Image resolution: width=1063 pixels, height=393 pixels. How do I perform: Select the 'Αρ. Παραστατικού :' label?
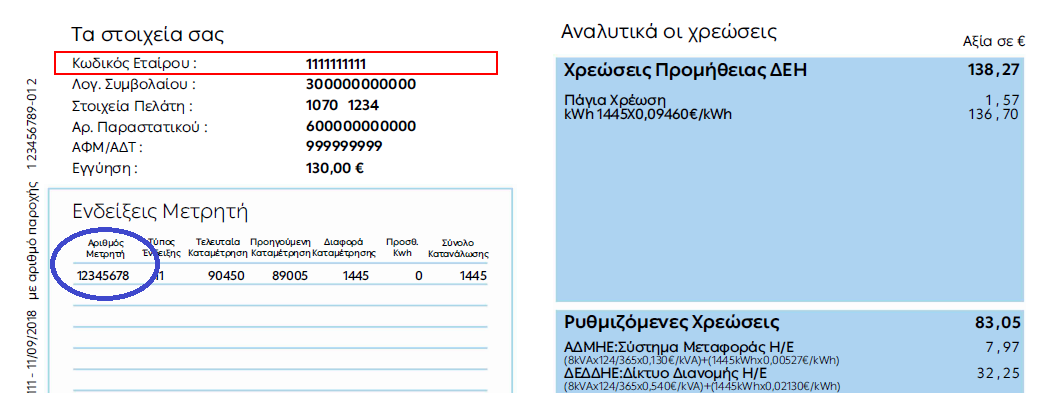(139, 127)
